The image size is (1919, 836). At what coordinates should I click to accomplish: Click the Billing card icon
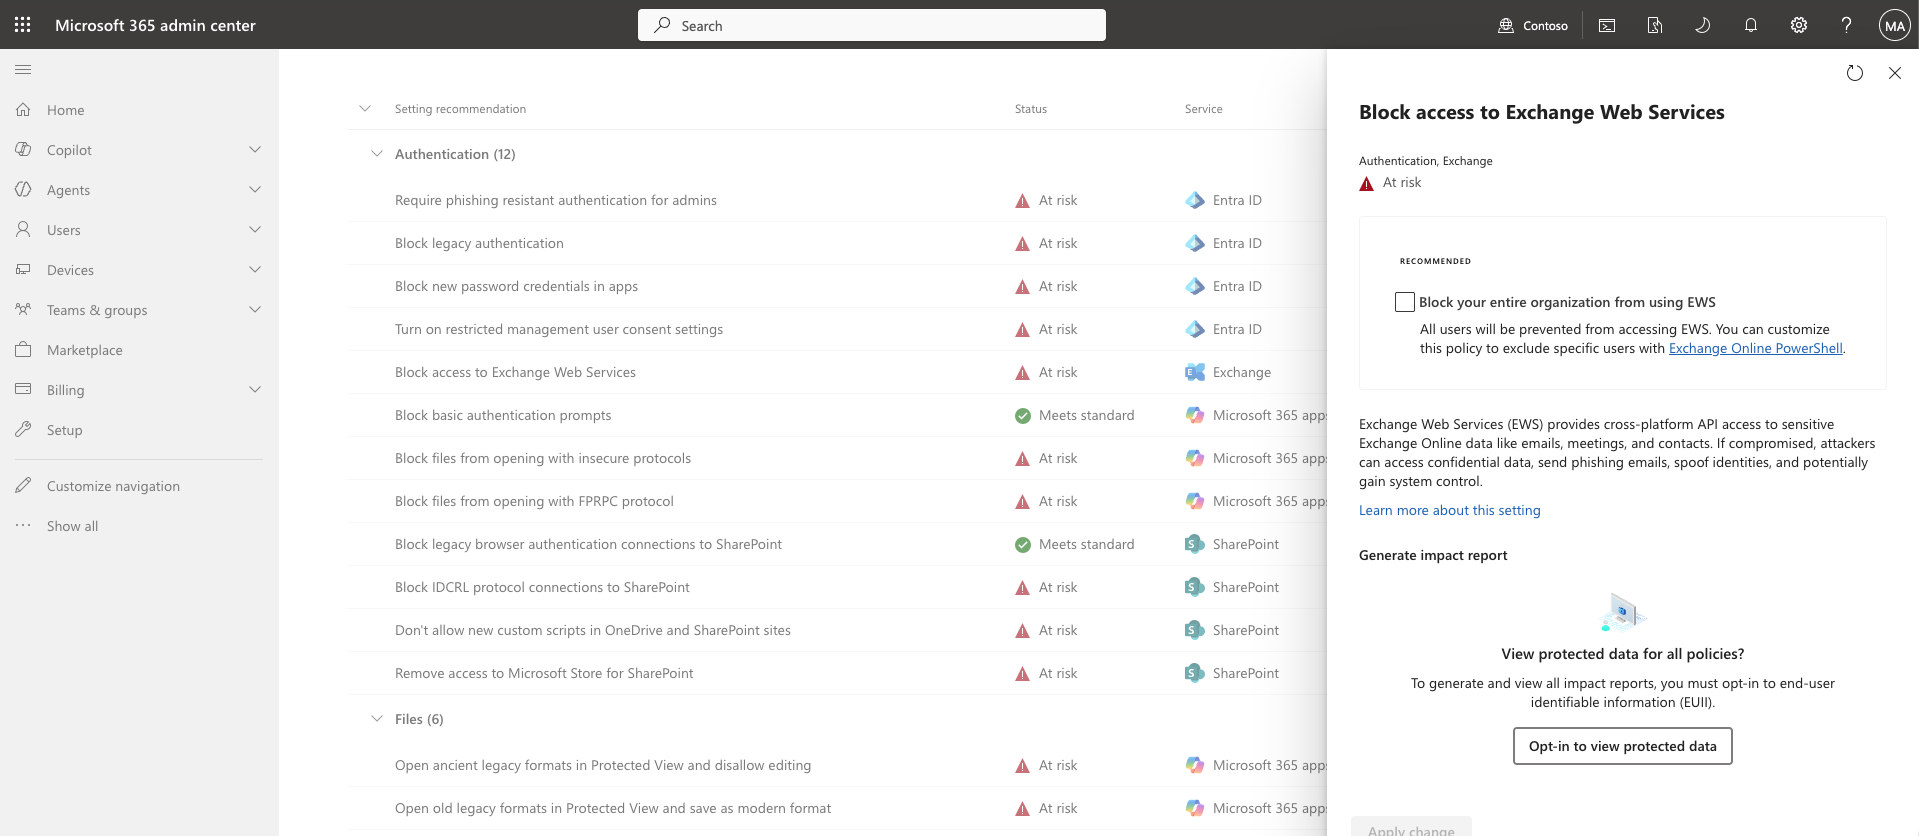[23, 390]
